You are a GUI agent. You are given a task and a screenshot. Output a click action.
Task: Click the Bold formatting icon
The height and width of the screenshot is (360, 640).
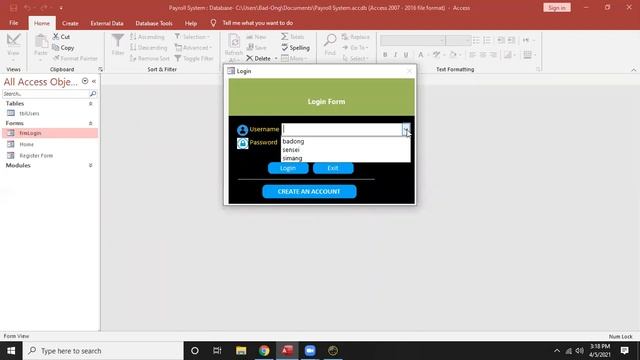click(385, 54)
